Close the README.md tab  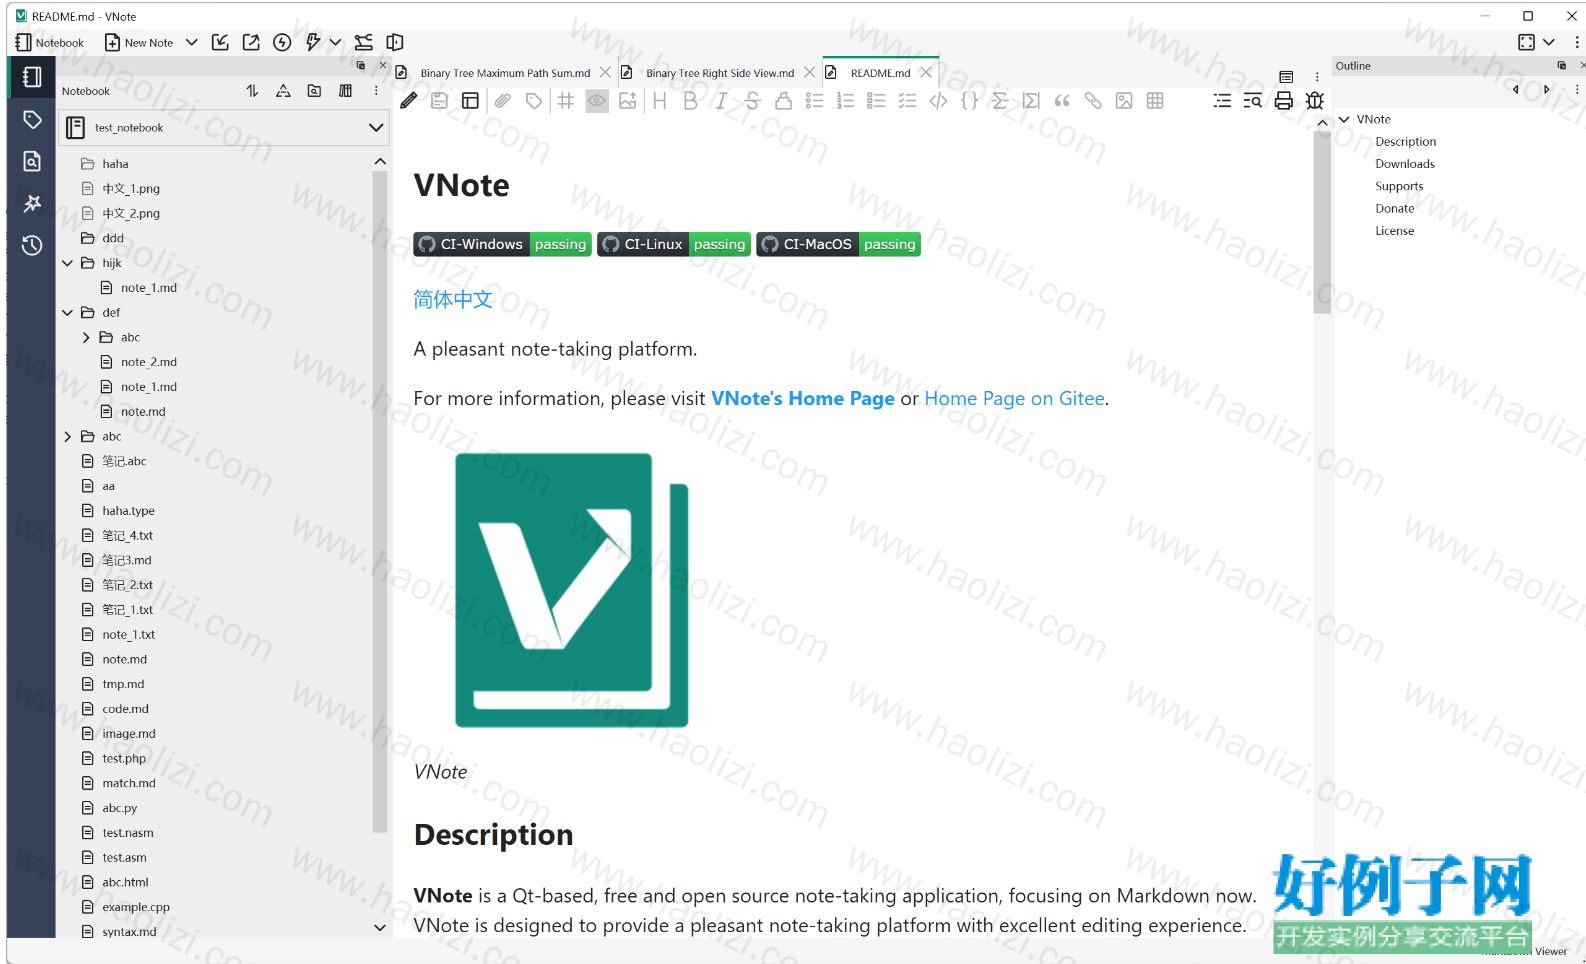(x=926, y=73)
